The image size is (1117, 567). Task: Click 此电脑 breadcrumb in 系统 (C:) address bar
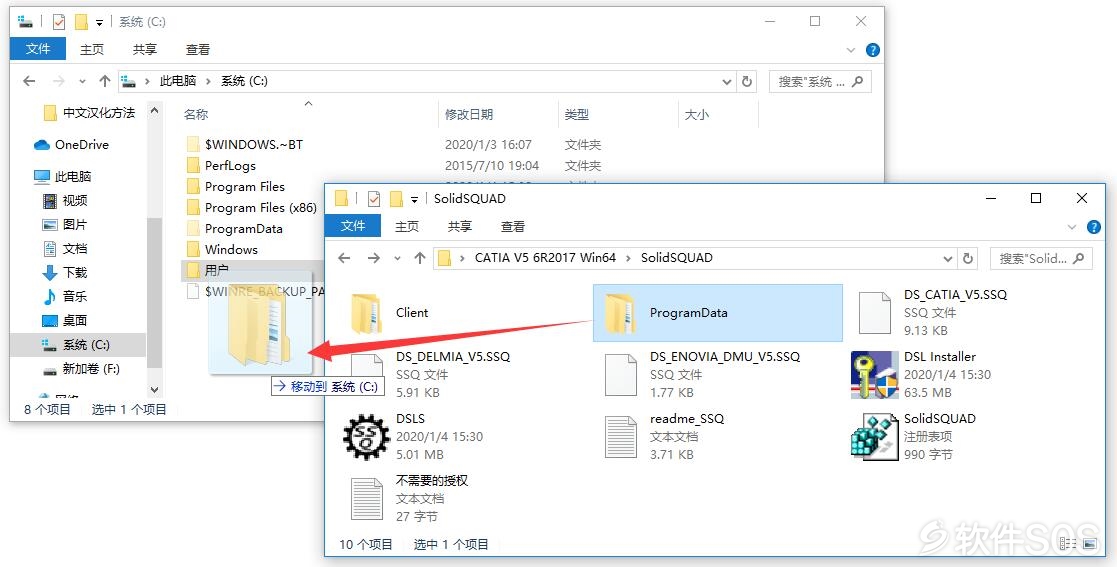(178, 81)
